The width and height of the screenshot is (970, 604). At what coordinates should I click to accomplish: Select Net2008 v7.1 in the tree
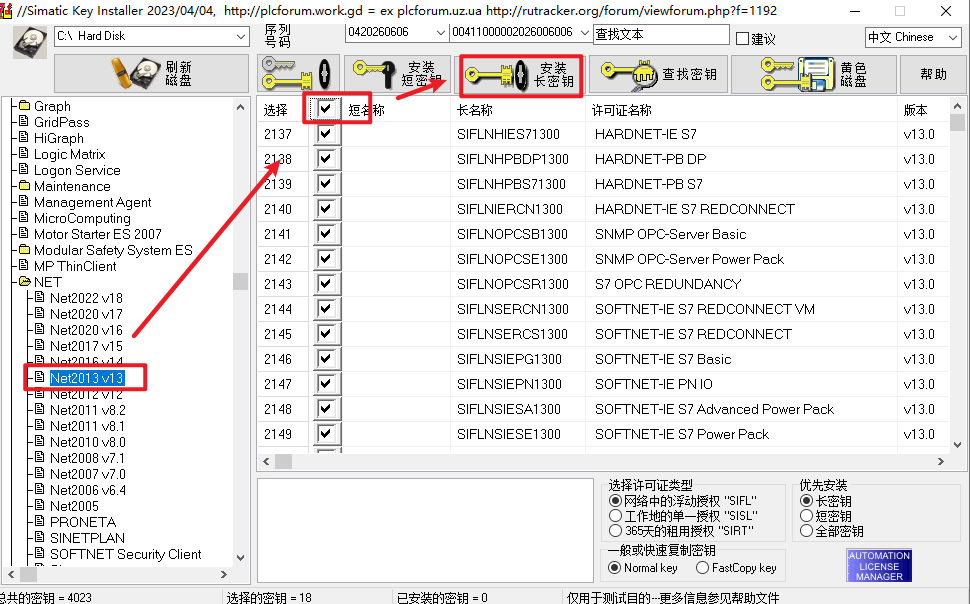[x=87, y=458]
